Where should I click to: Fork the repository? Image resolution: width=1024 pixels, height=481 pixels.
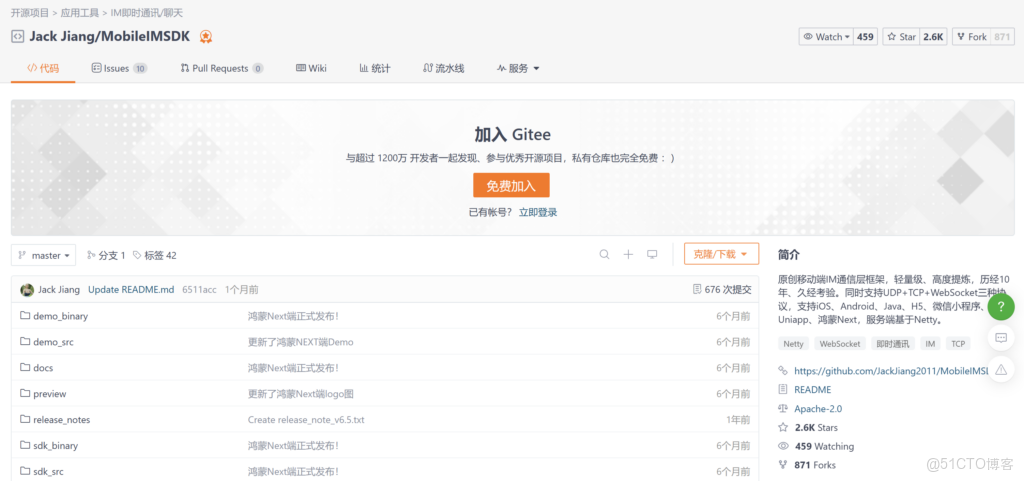click(x=970, y=37)
